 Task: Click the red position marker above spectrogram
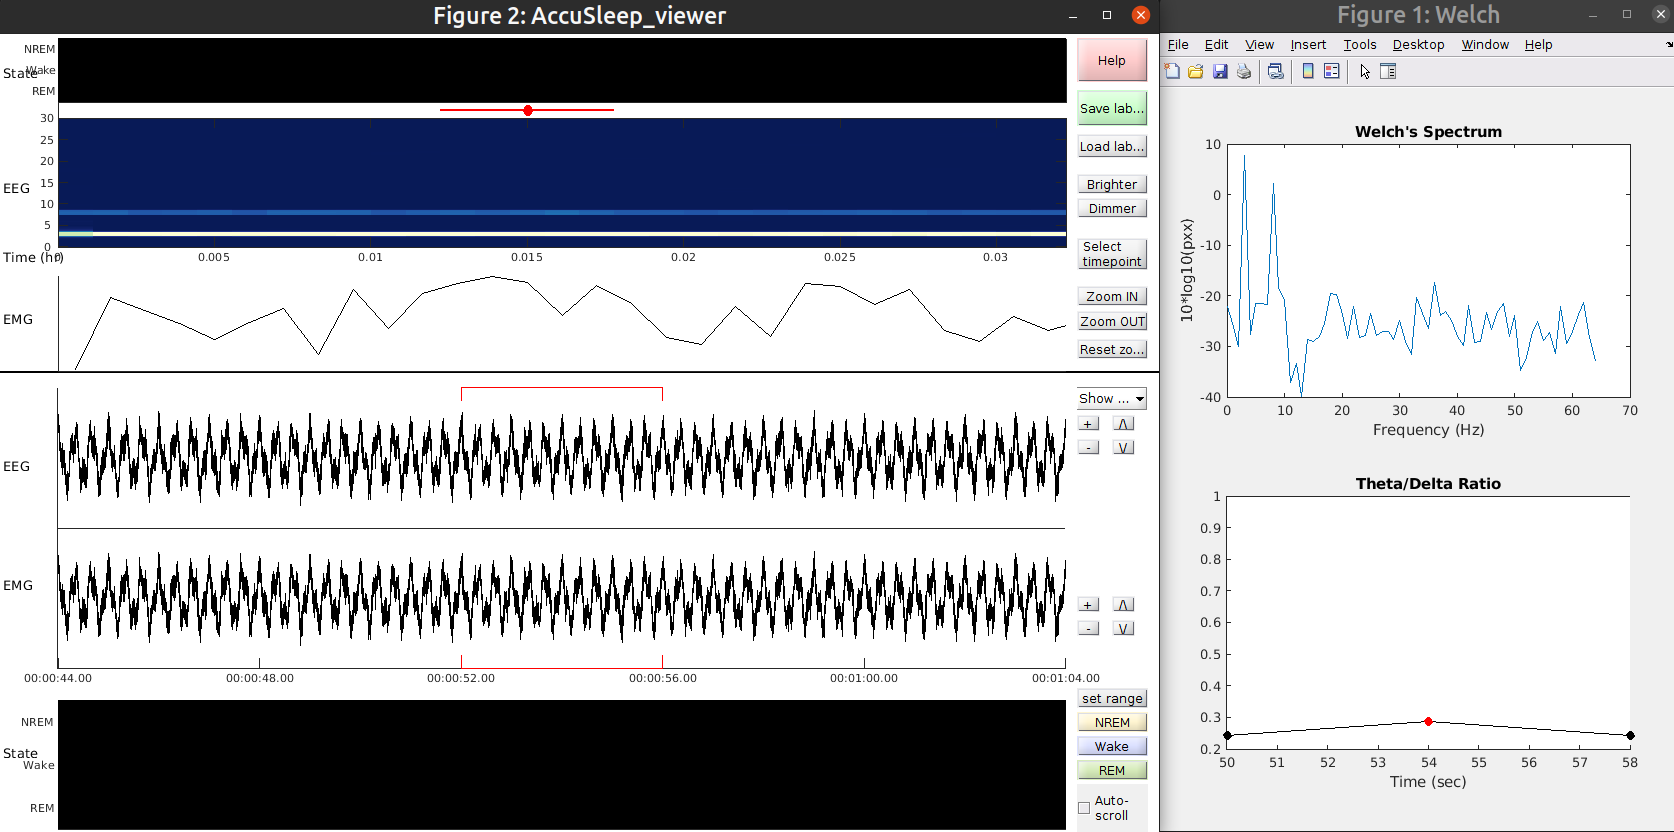pos(527,110)
